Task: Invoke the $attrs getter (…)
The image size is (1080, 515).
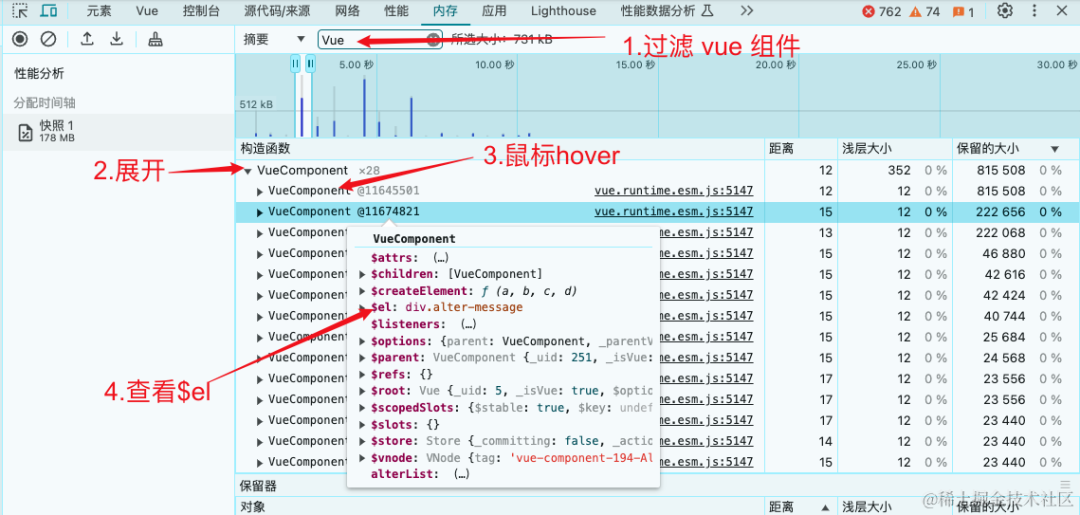Action: pyautogui.click(x=441, y=258)
